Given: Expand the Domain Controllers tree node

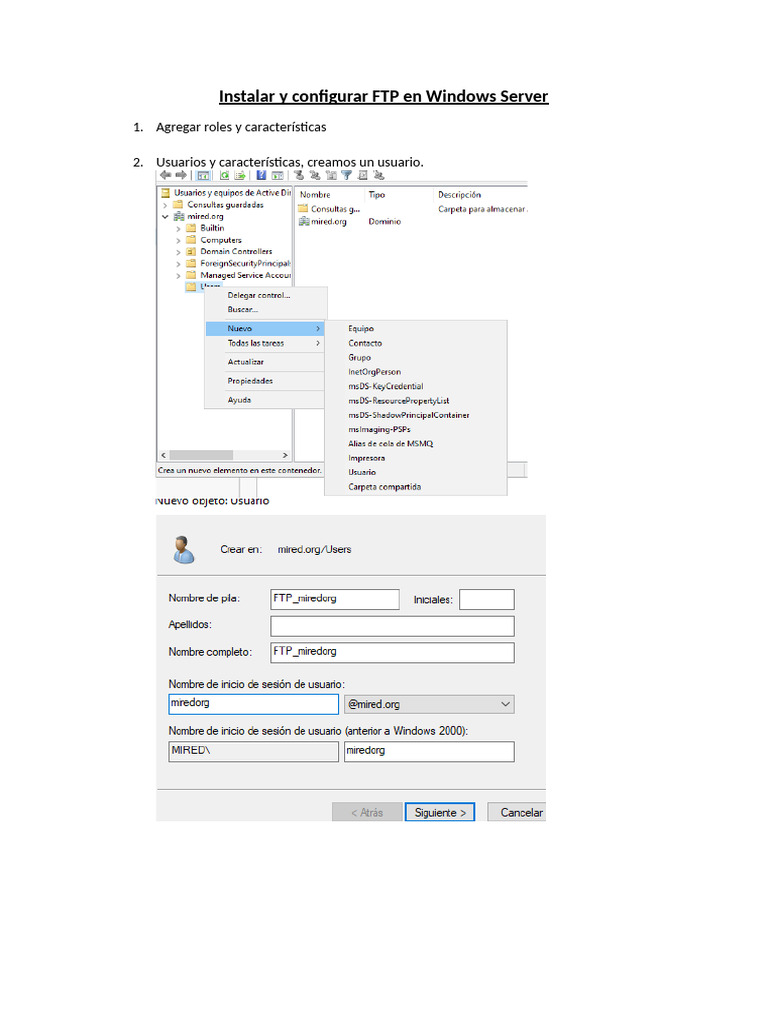Looking at the screenshot, I should (178, 252).
